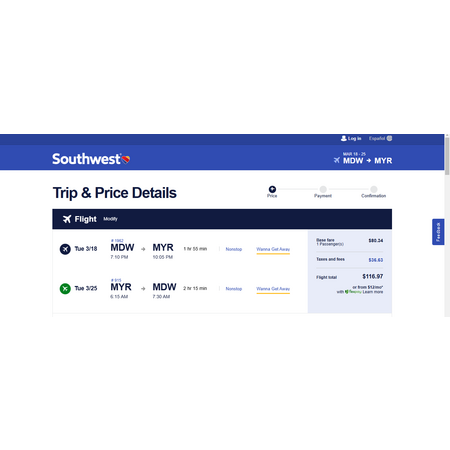The width and height of the screenshot is (450, 450).
Task: Open the Modify link in Flight header
Action: (x=110, y=219)
